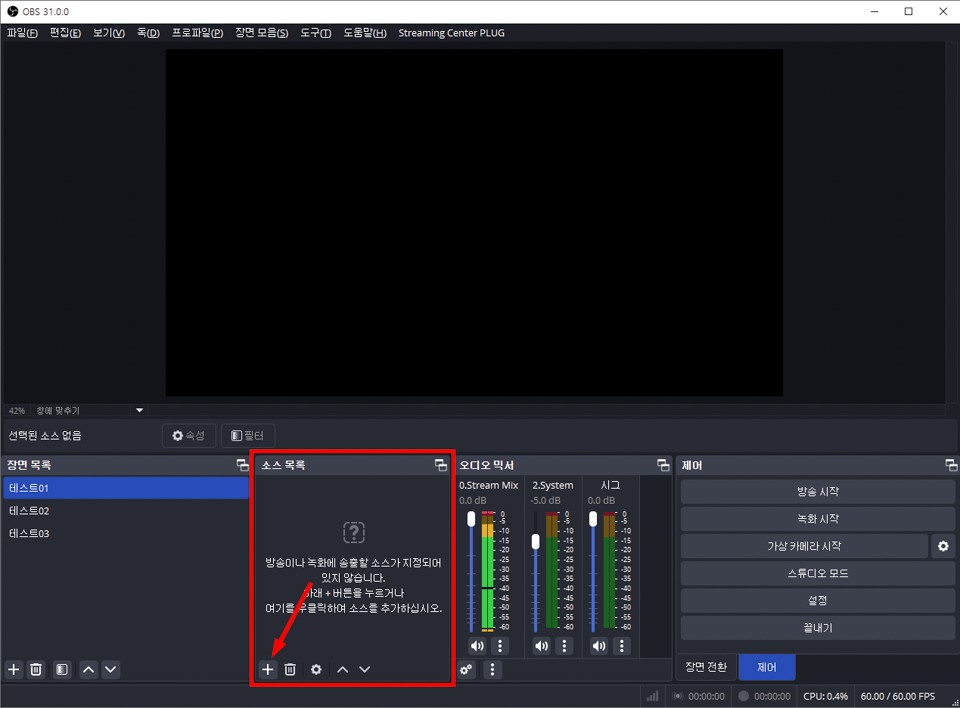The width and height of the screenshot is (960, 708).
Task: Select the 테스트02 scene
Action: [30, 511]
